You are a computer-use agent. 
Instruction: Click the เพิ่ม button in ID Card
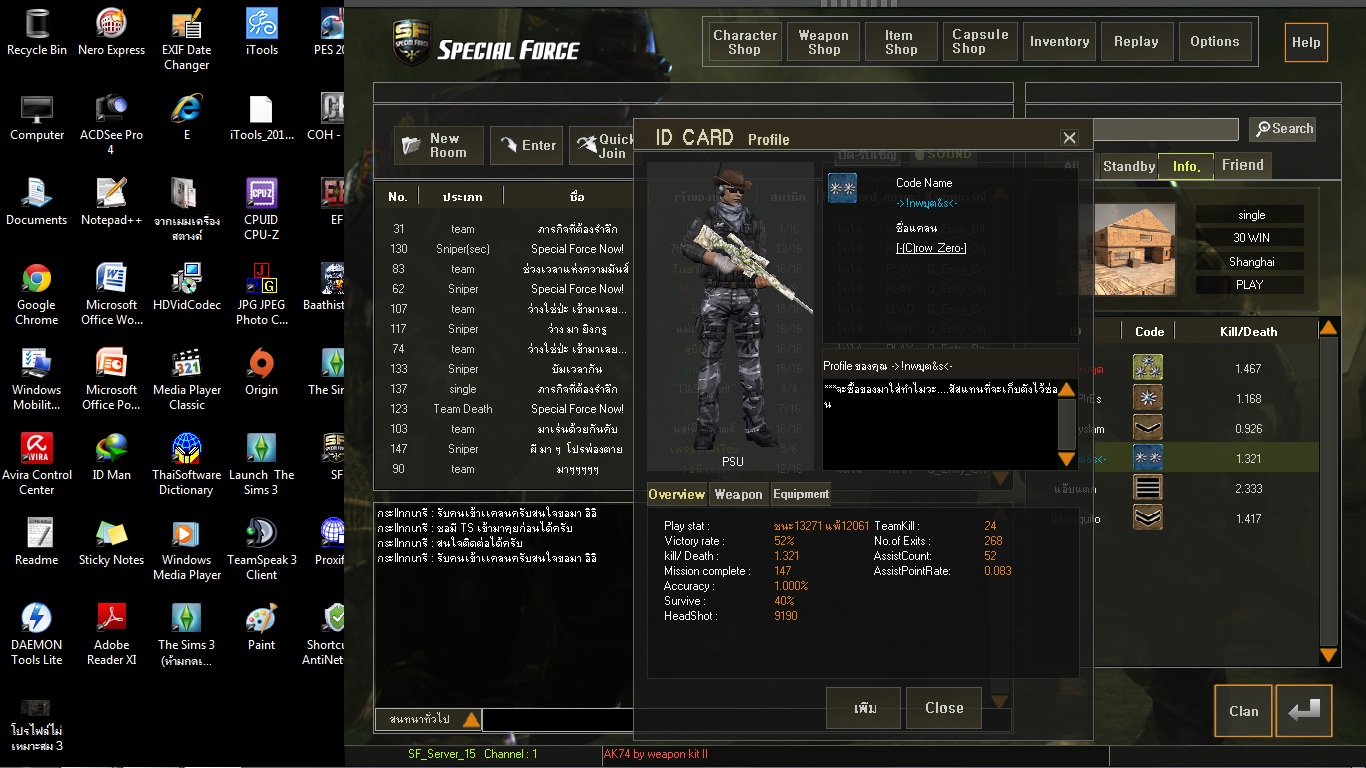point(864,708)
